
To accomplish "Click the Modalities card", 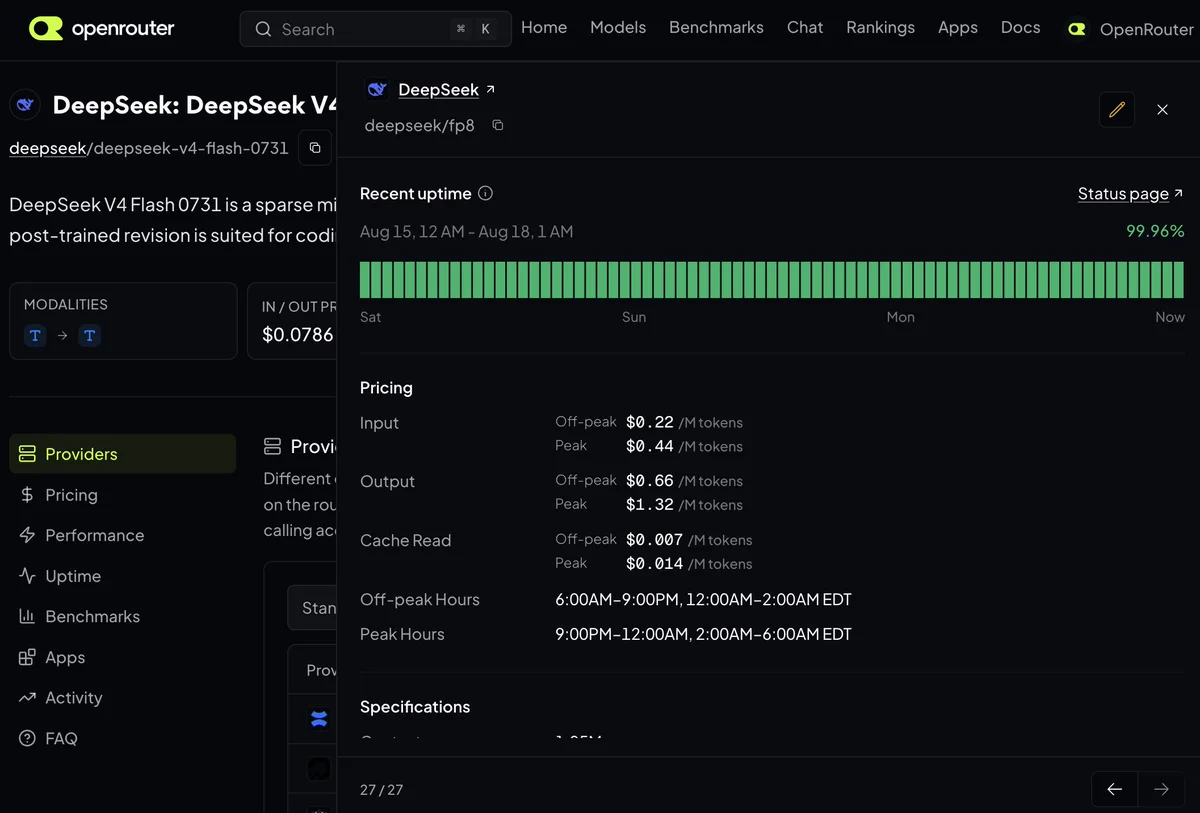I will [x=123, y=321].
